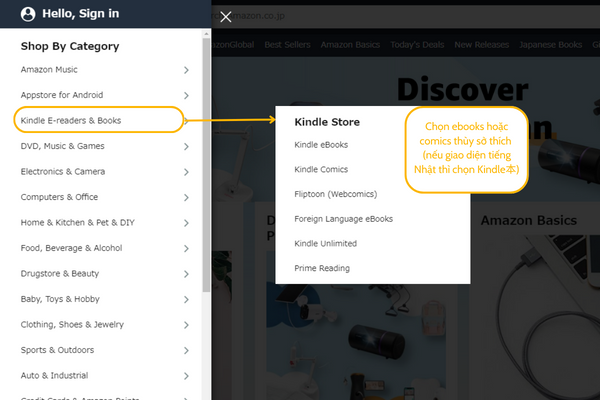
Task: Select Electronics & Camera category
Action: tap(63, 171)
